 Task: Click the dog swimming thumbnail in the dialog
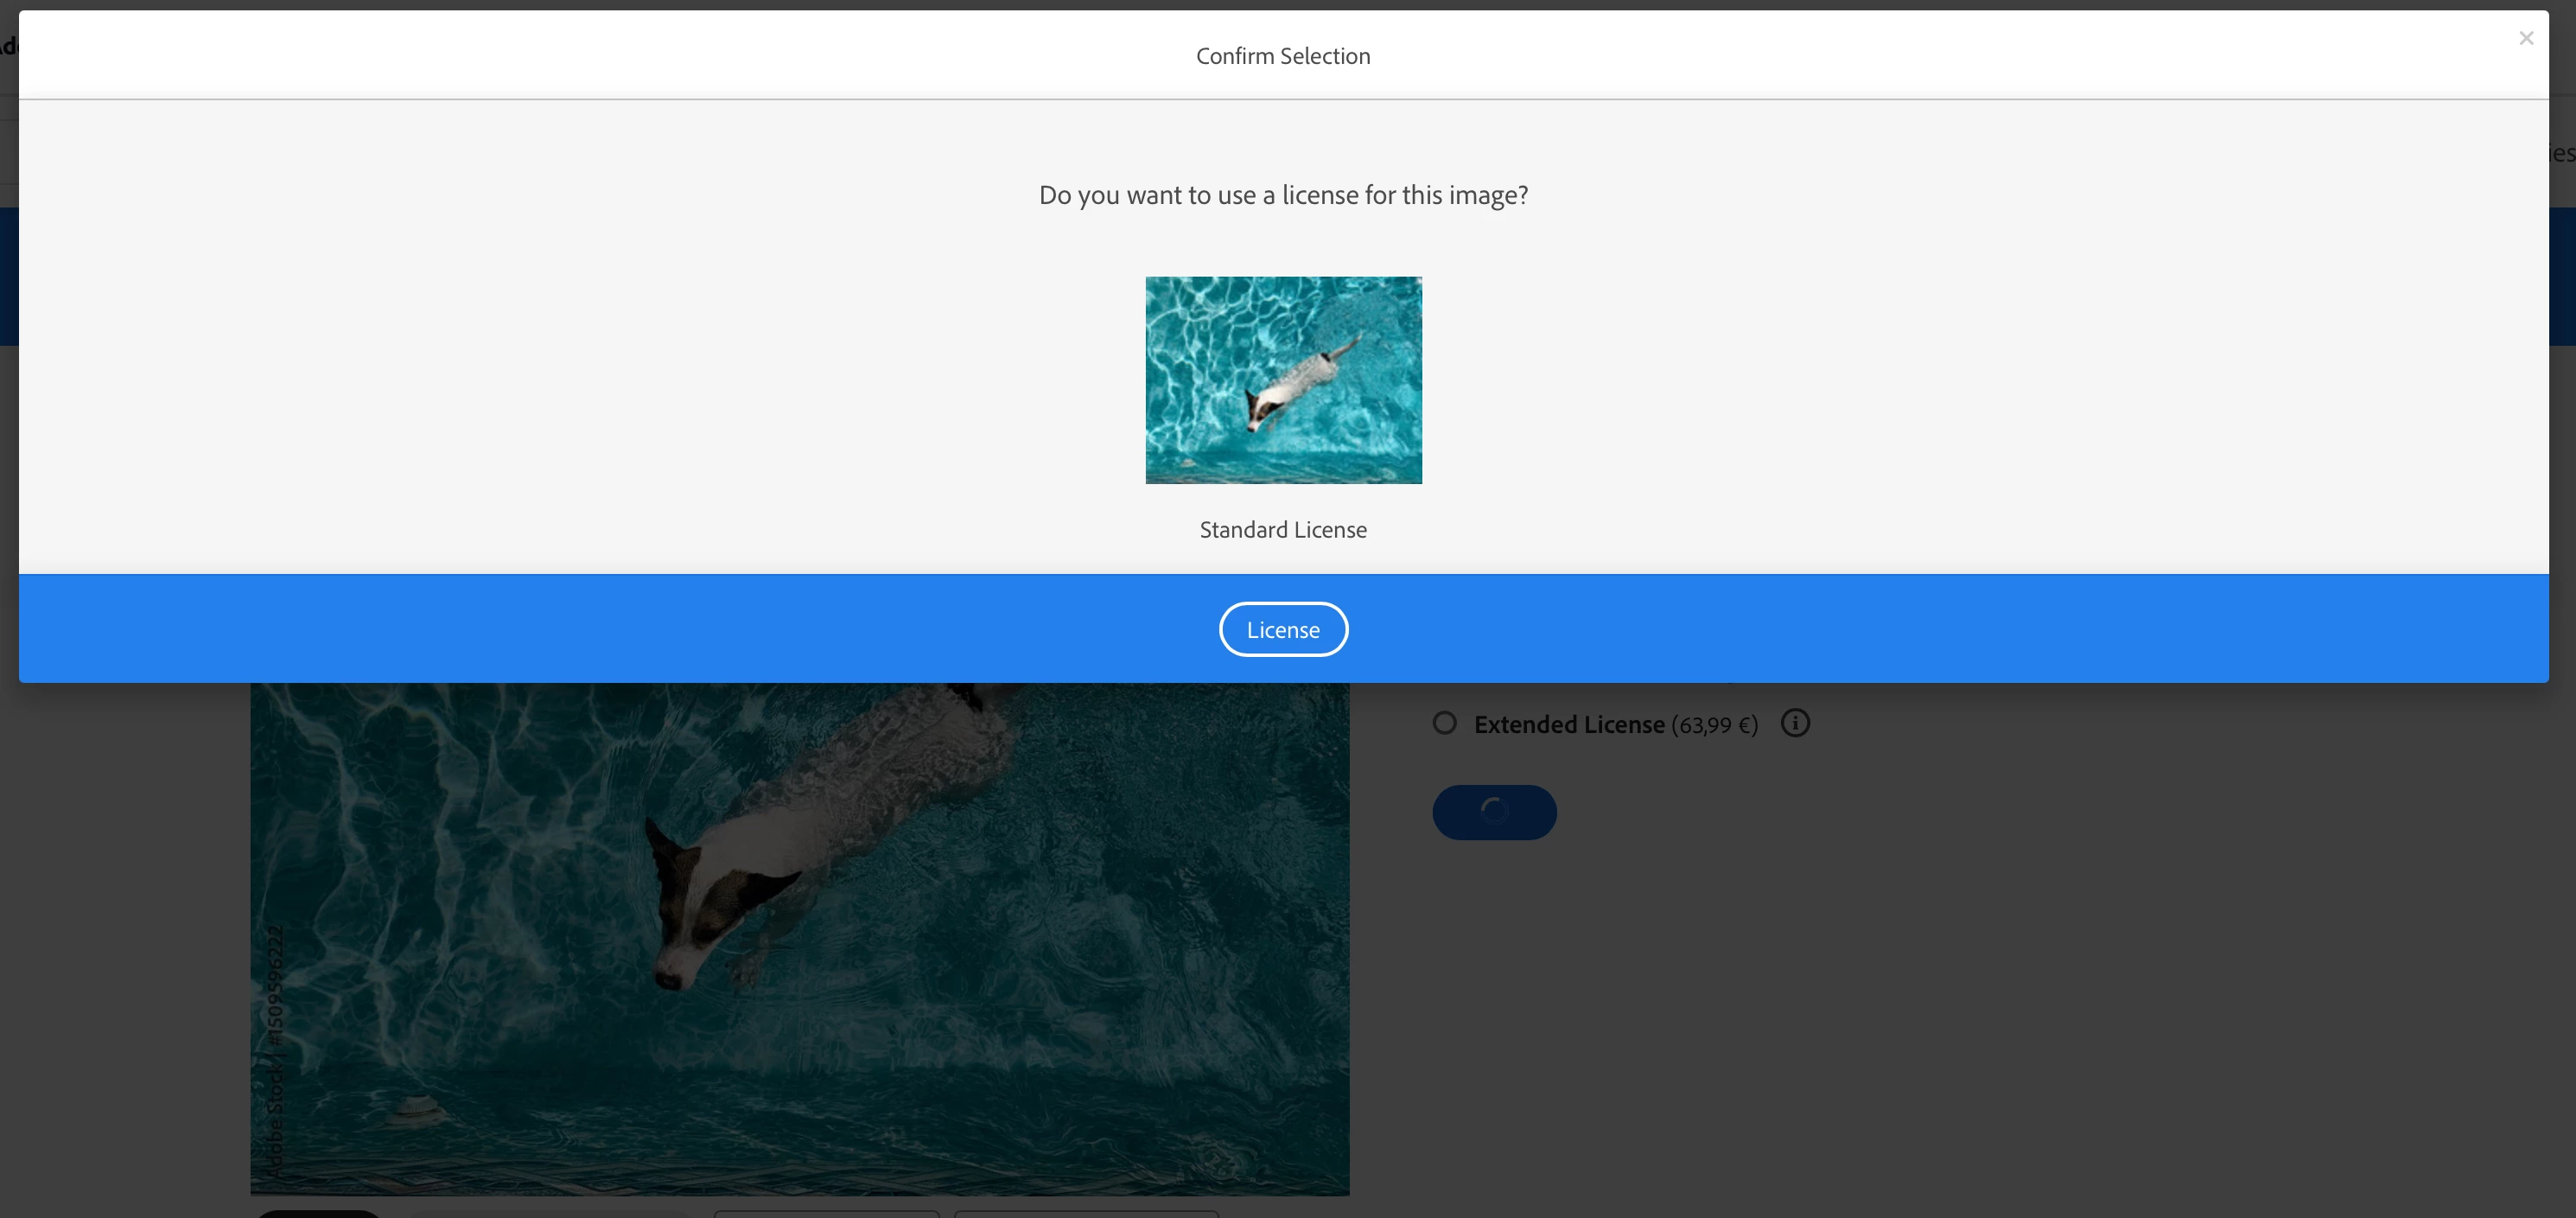1283,380
